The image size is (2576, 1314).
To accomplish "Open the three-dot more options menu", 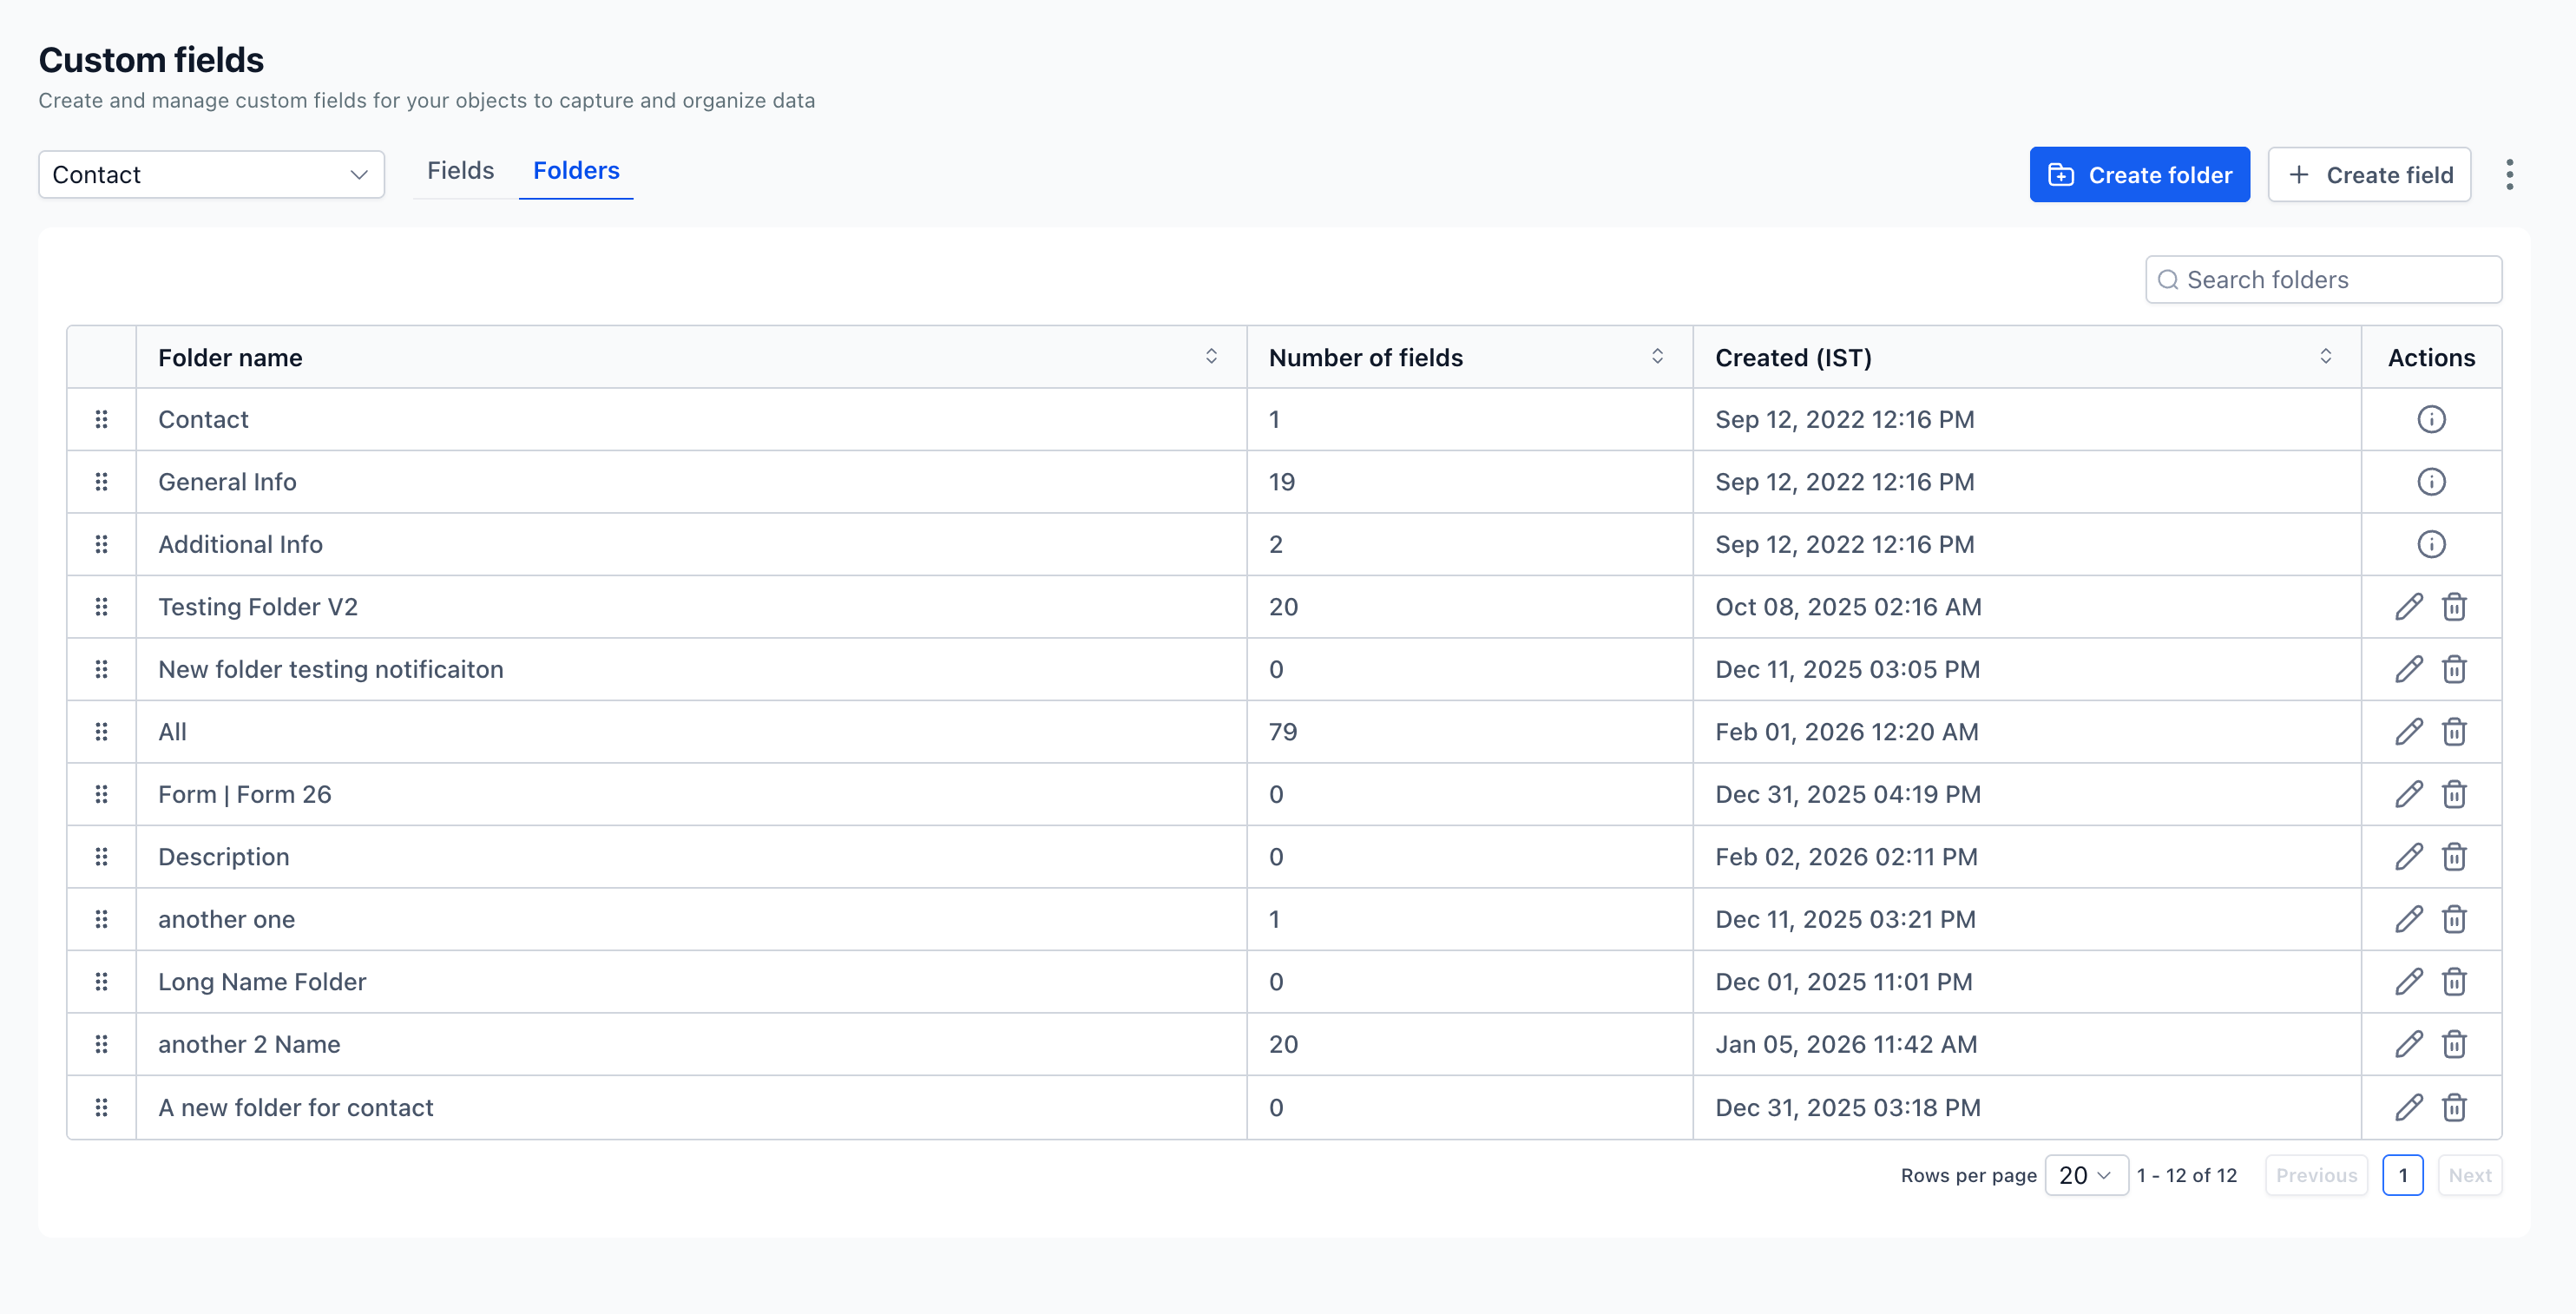I will pos(2509,175).
